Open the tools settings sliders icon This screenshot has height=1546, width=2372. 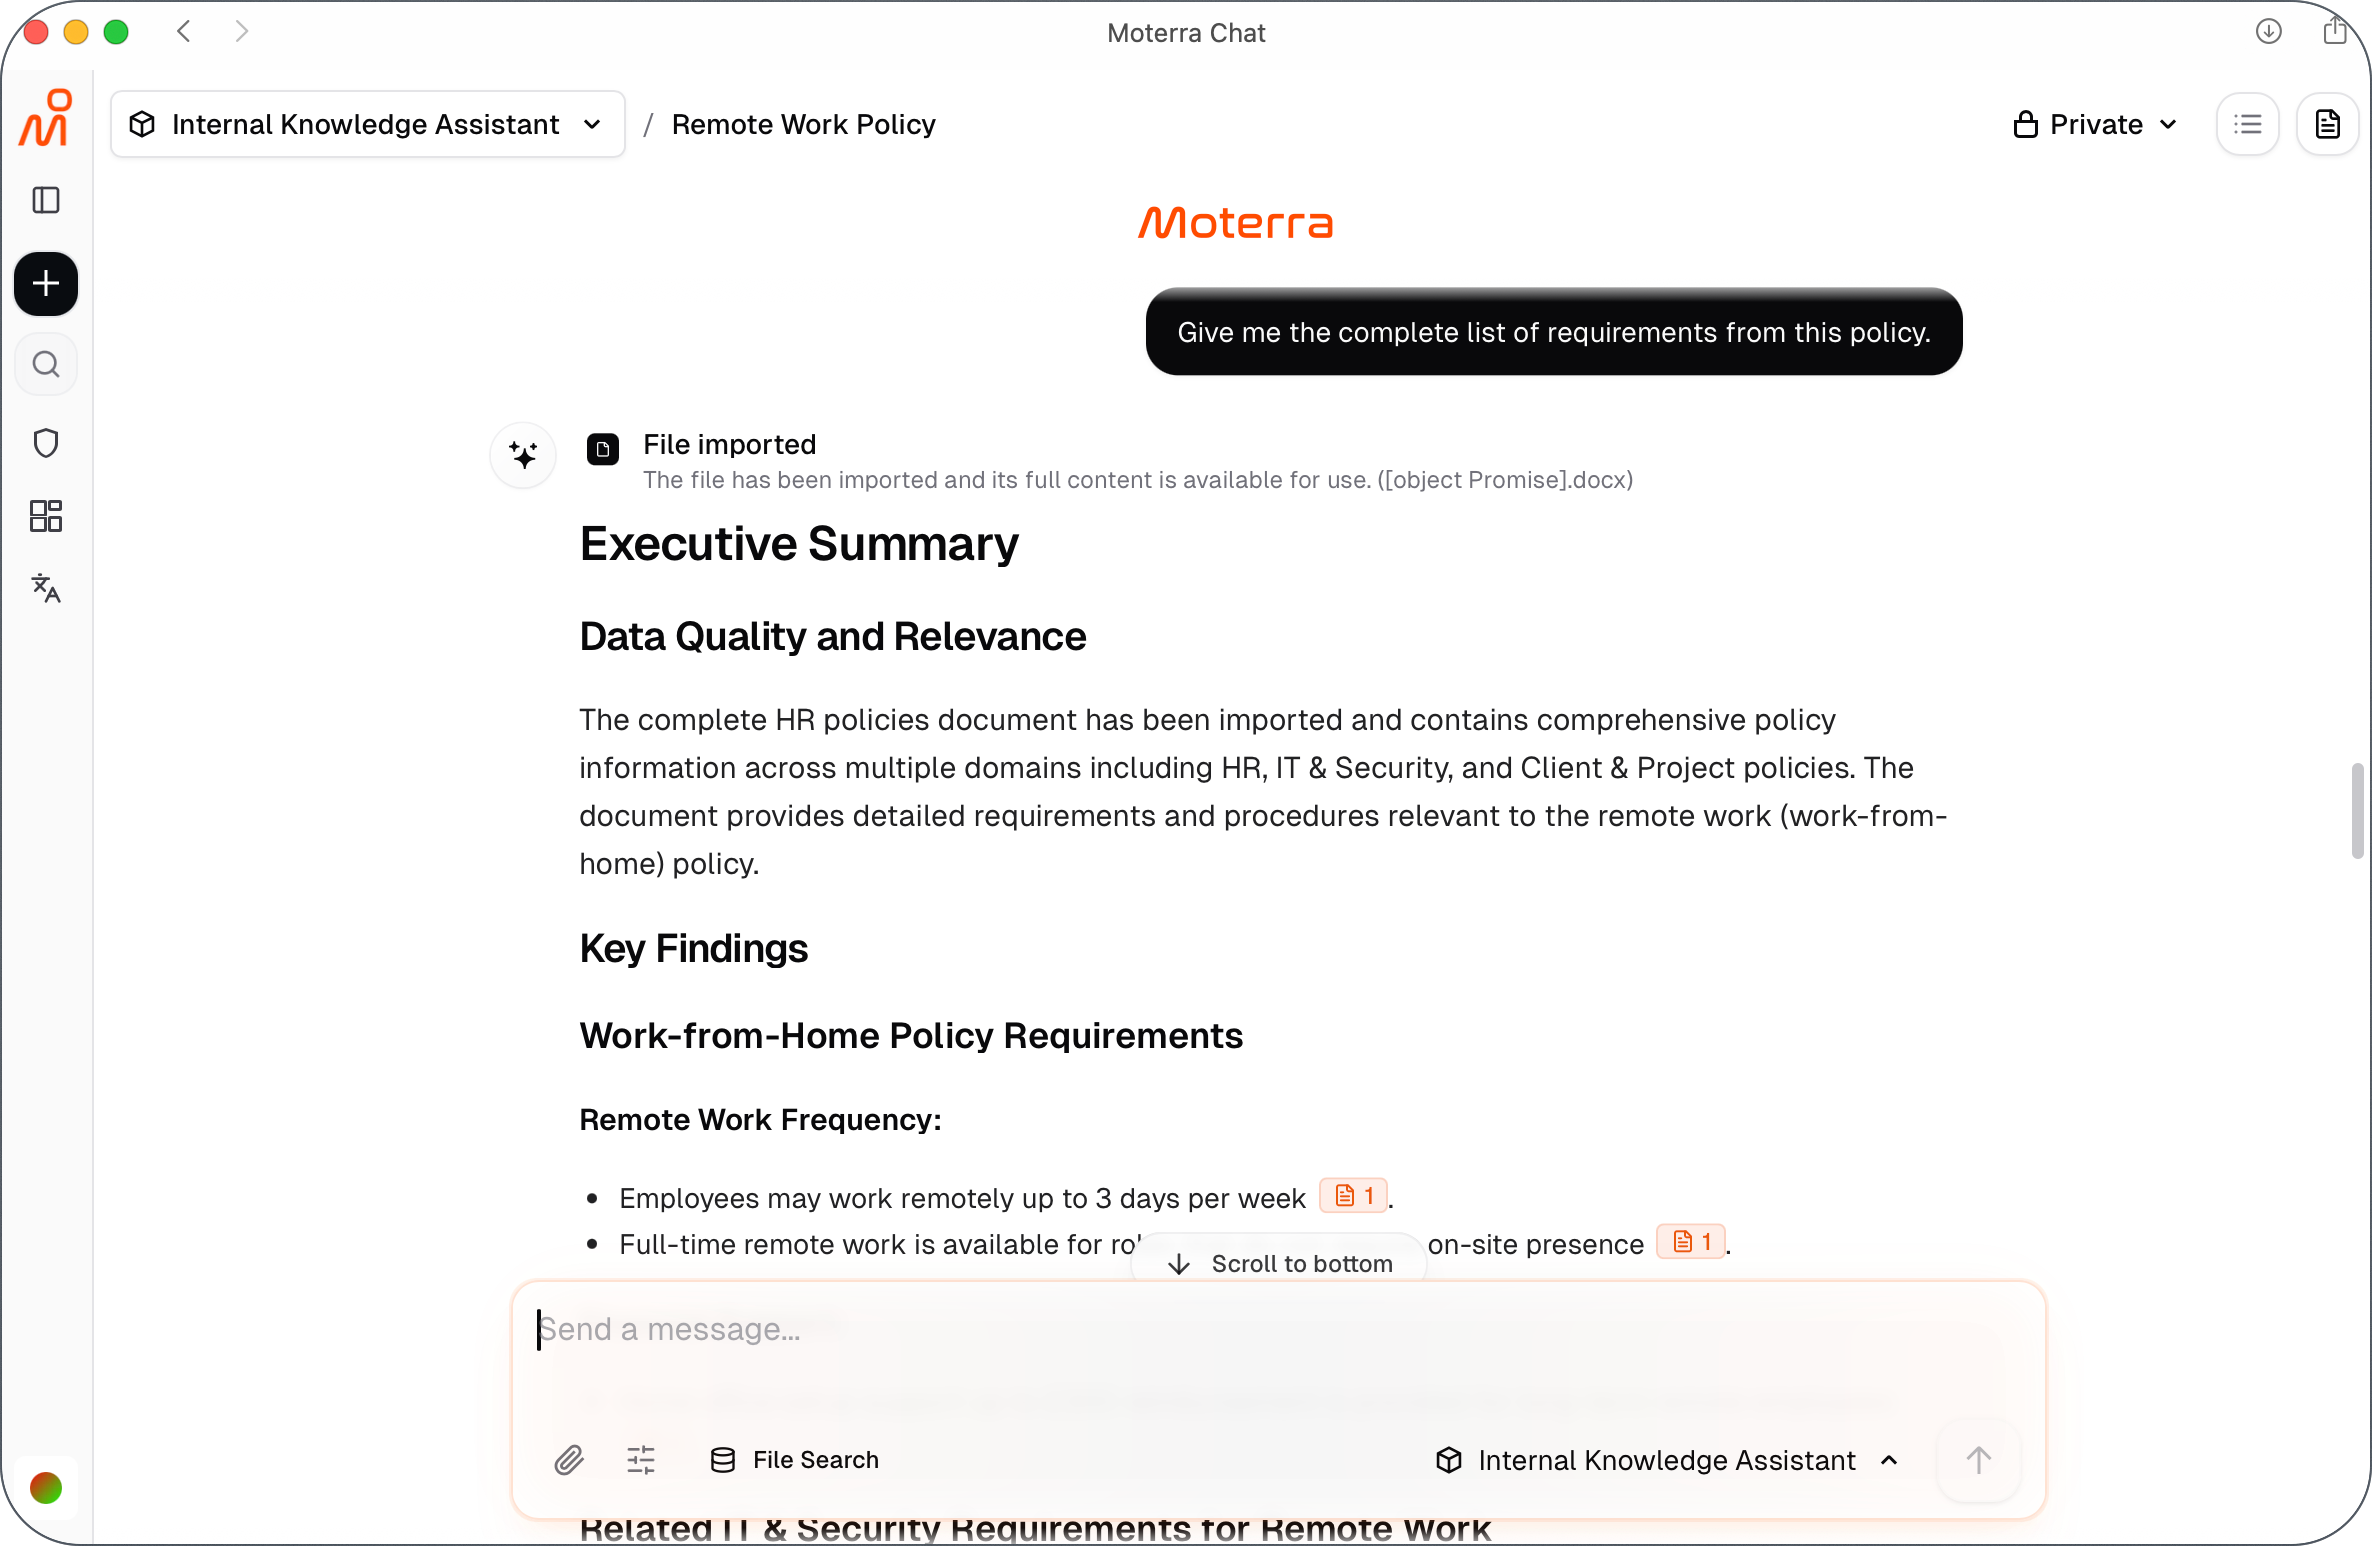coord(641,1460)
